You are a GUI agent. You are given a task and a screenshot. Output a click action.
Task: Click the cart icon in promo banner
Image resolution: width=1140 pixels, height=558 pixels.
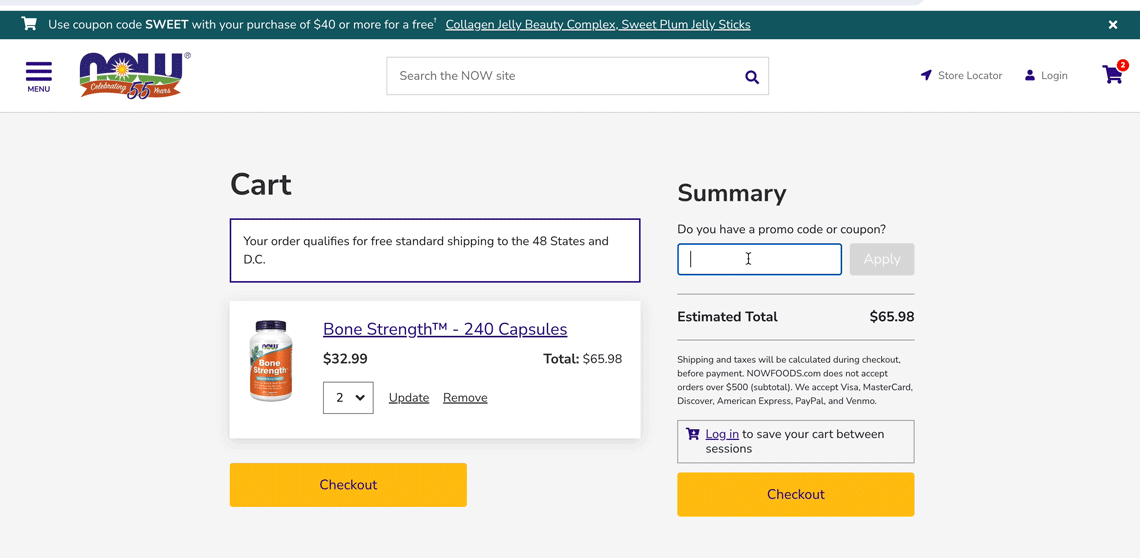tap(29, 24)
